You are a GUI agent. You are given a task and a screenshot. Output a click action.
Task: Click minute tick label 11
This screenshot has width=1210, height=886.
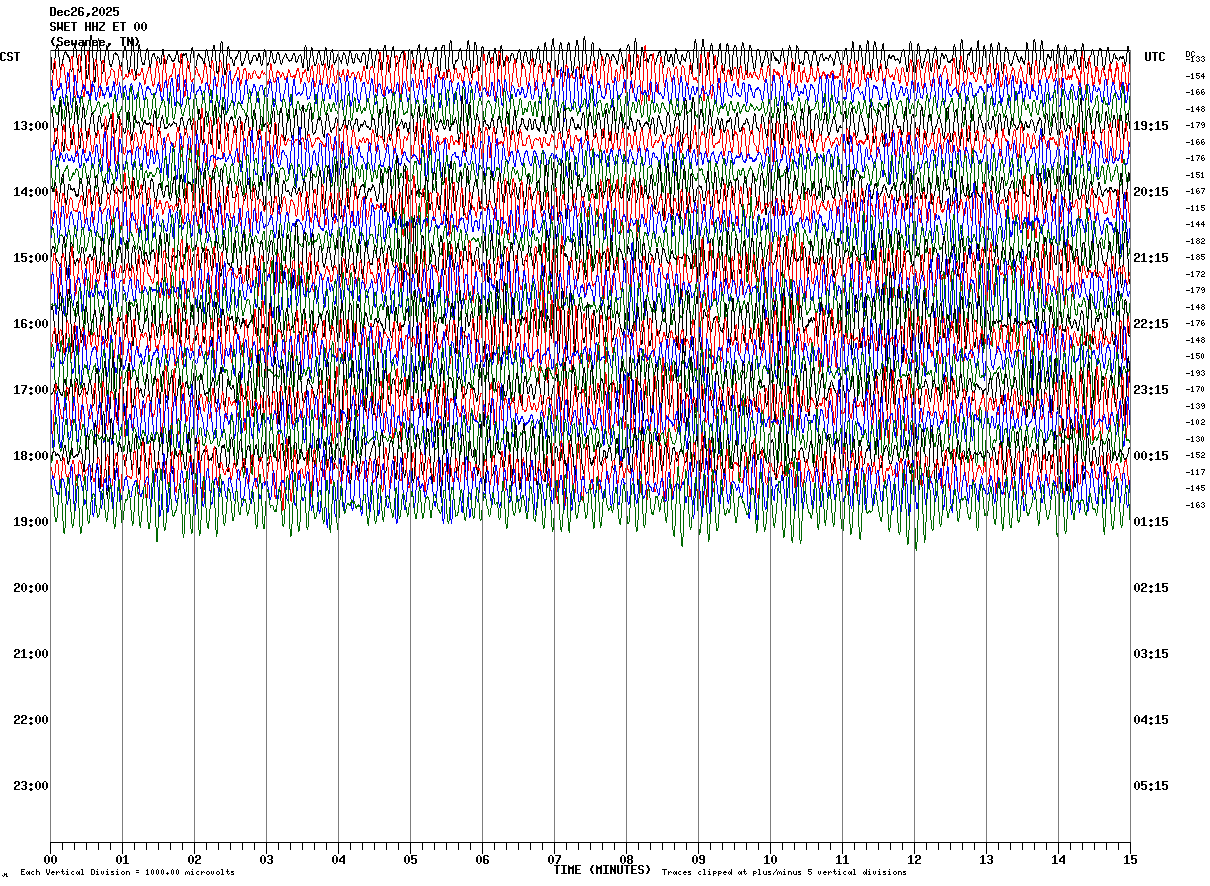point(842,860)
